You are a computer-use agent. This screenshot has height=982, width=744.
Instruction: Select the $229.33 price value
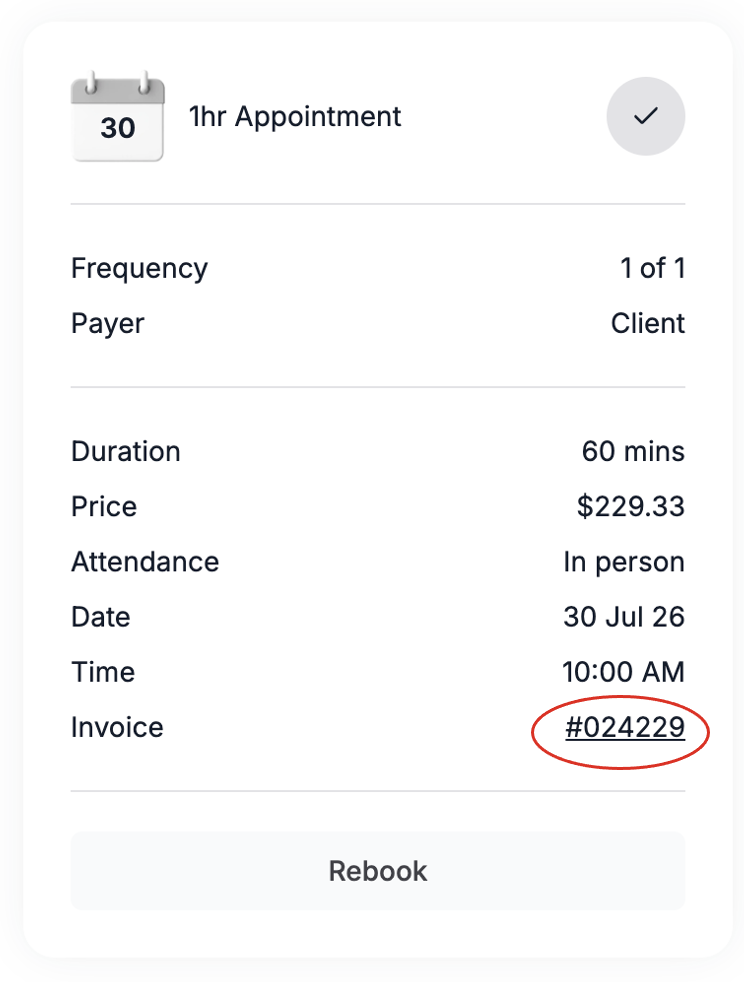(631, 507)
